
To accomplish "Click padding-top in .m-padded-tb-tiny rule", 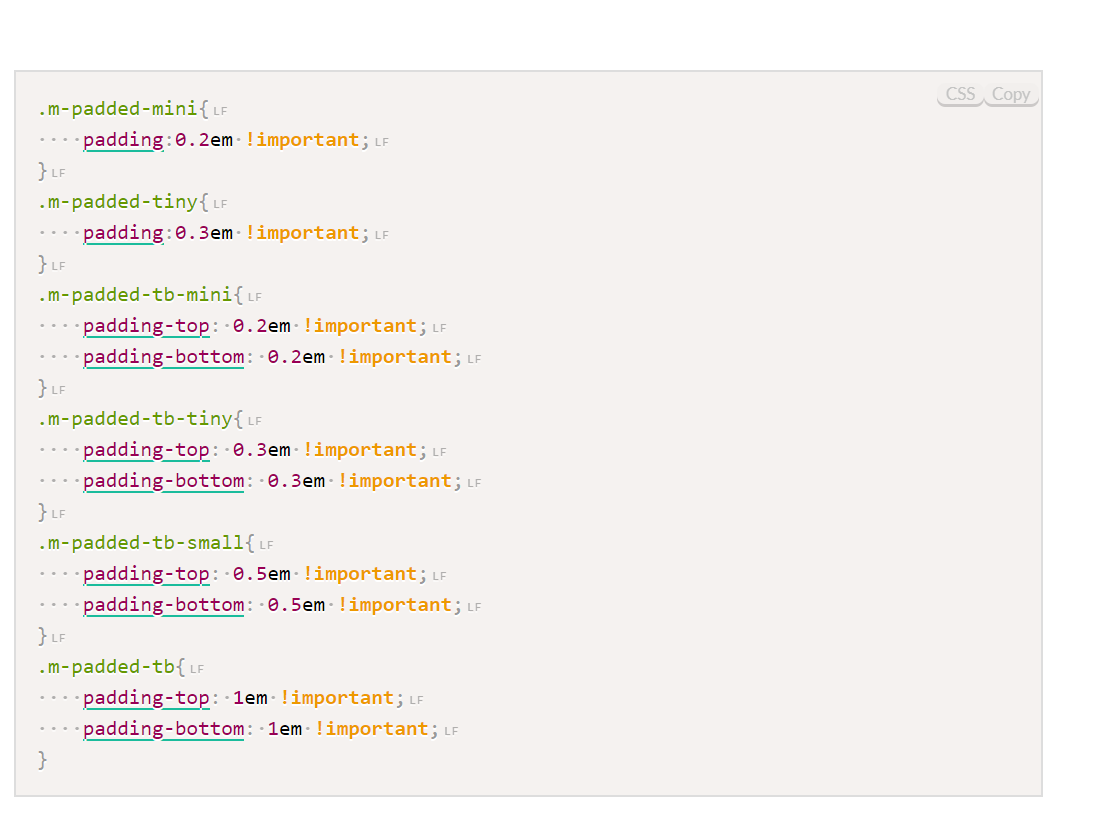I will pyautogui.click(x=146, y=450).
